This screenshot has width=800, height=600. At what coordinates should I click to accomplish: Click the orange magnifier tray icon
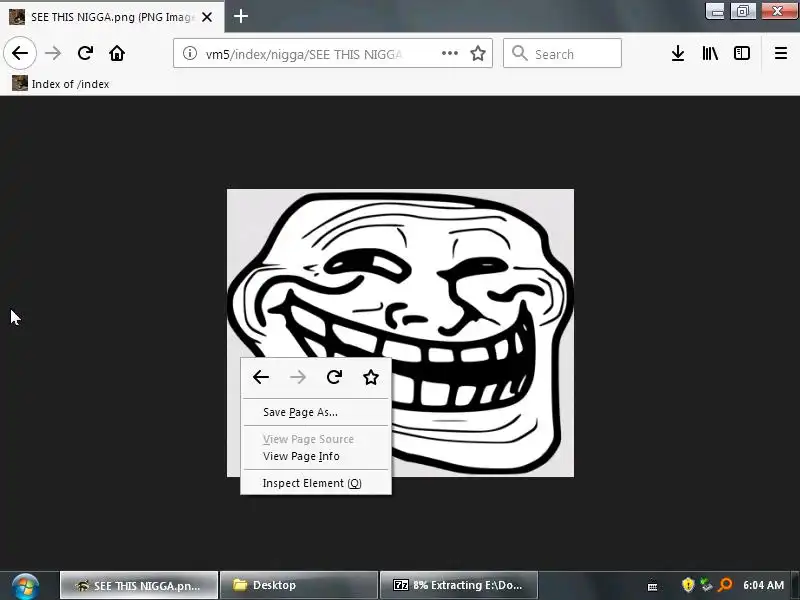tap(725, 585)
